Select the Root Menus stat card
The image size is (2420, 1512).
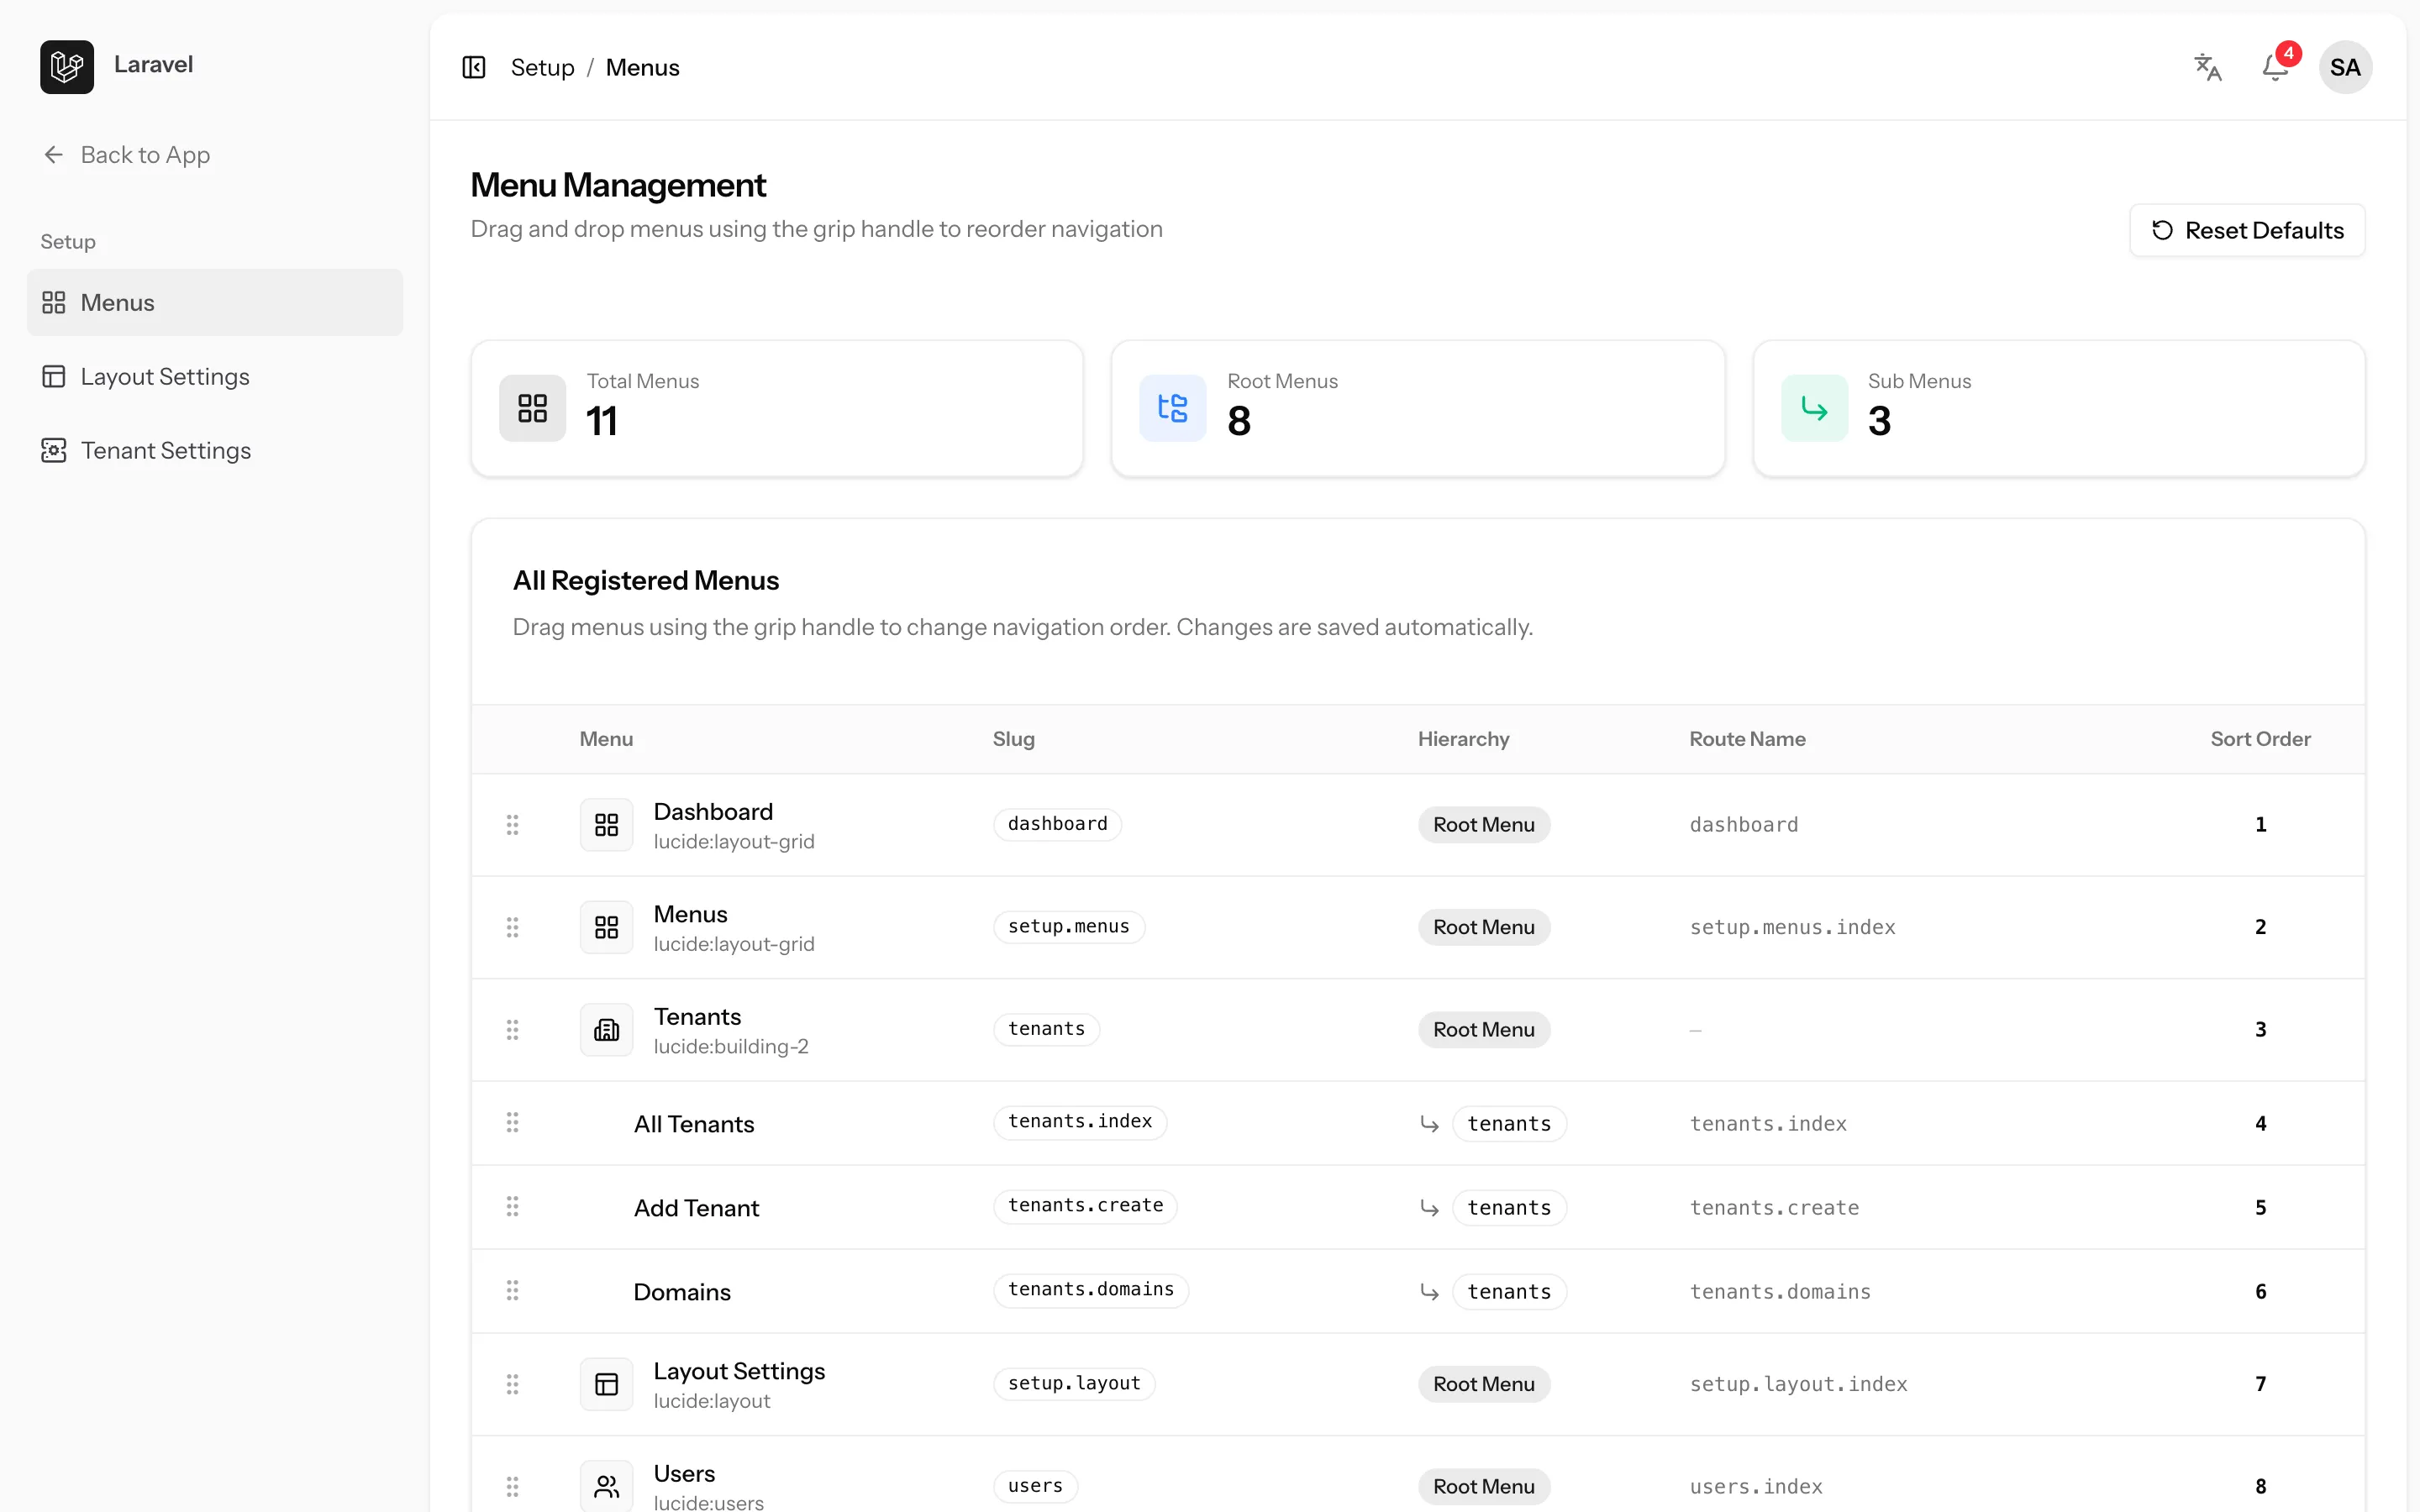click(x=1417, y=408)
